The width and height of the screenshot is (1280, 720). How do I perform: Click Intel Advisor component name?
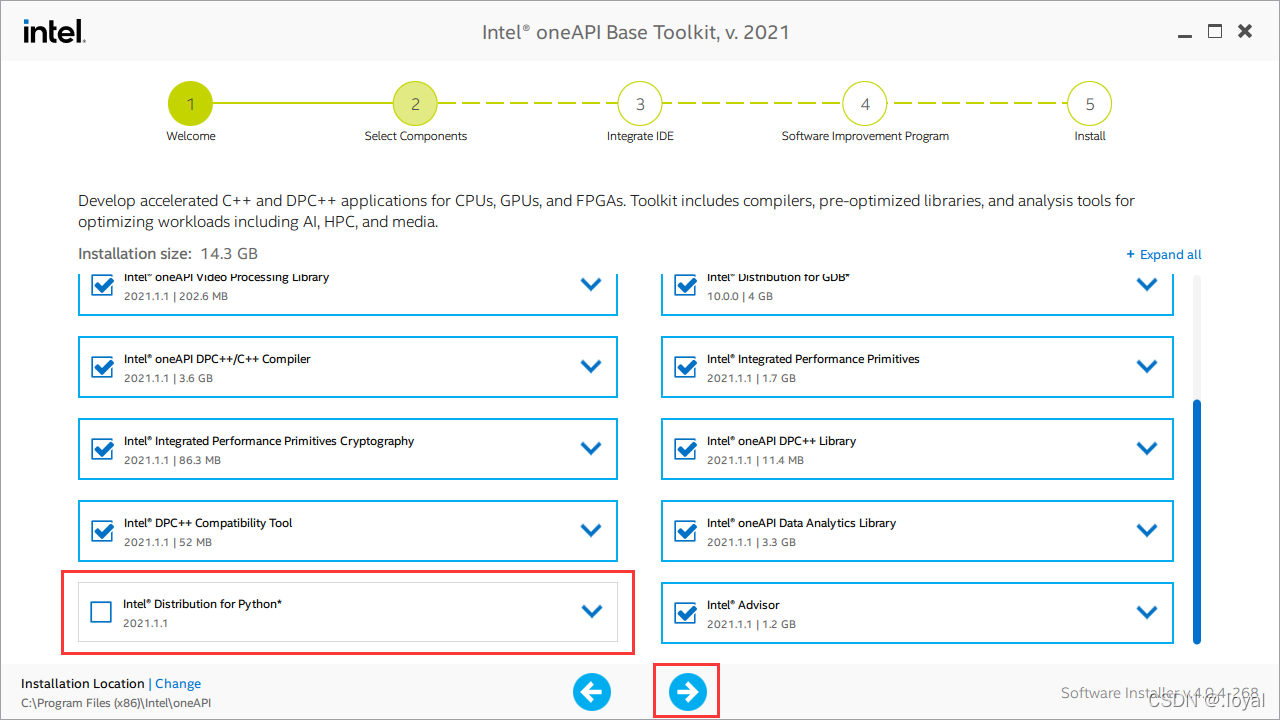743,605
